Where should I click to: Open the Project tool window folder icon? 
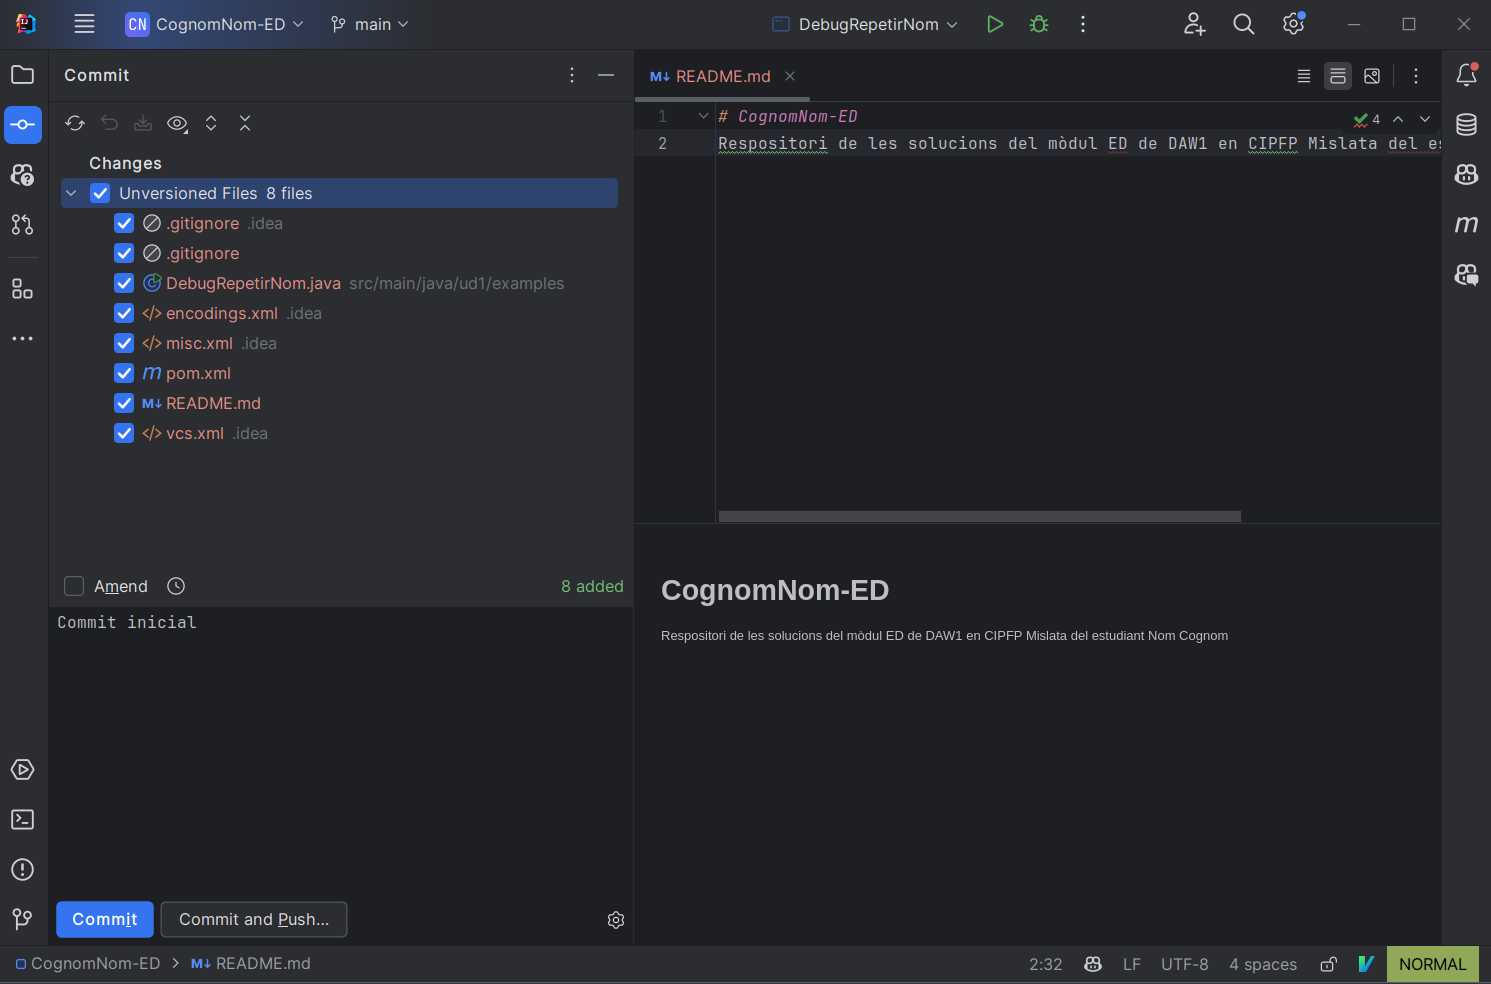(x=22, y=75)
